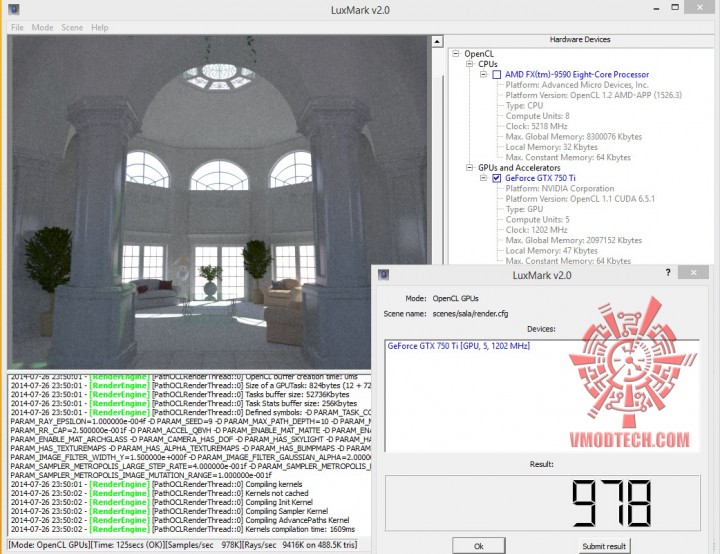The width and height of the screenshot is (720, 554).
Task: Click the 'Compute Units: 5' row
Action: (x=537, y=220)
